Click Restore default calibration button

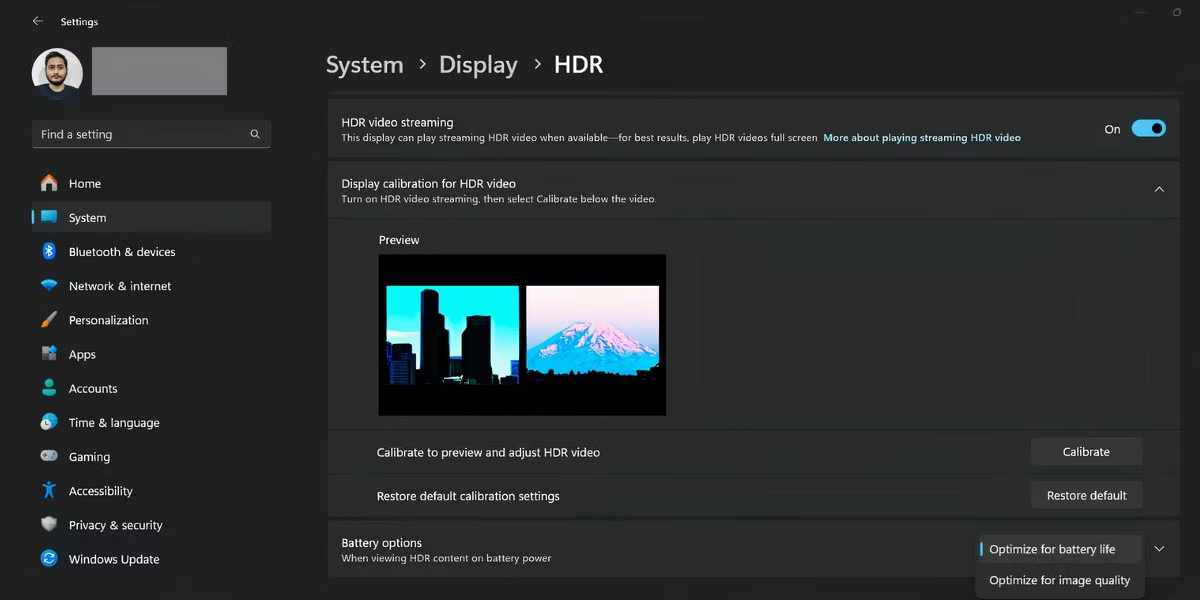(x=1086, y=494)
